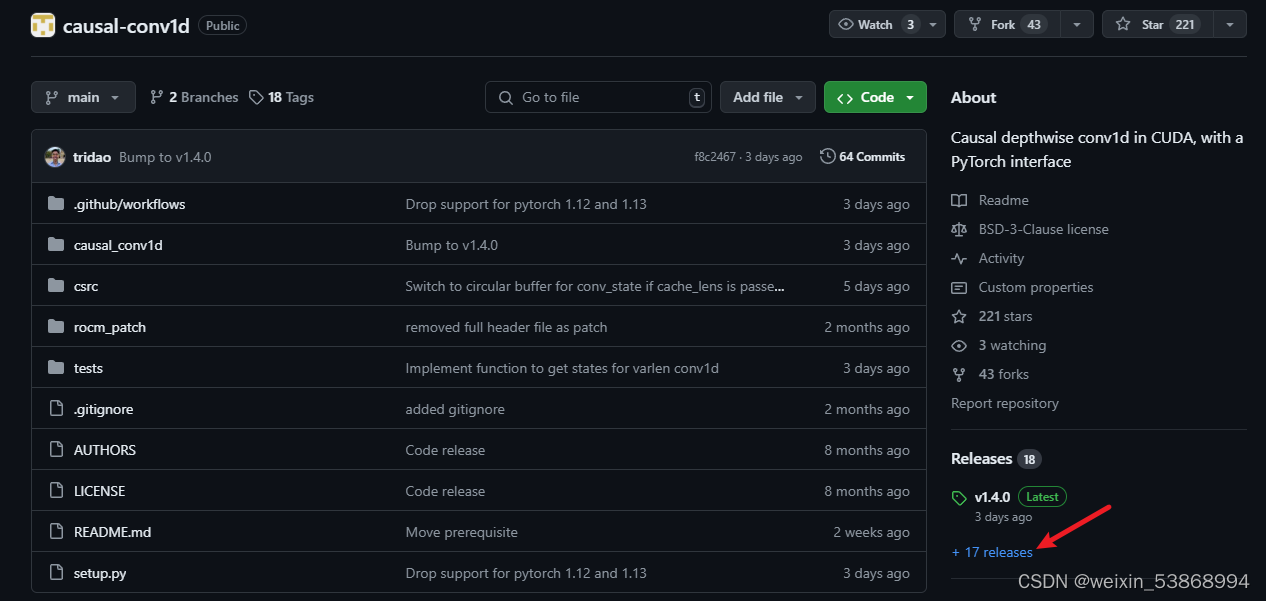1266x601 pixels.
Task: Click the folder icon beside csrc
Action: coord(55,286)
